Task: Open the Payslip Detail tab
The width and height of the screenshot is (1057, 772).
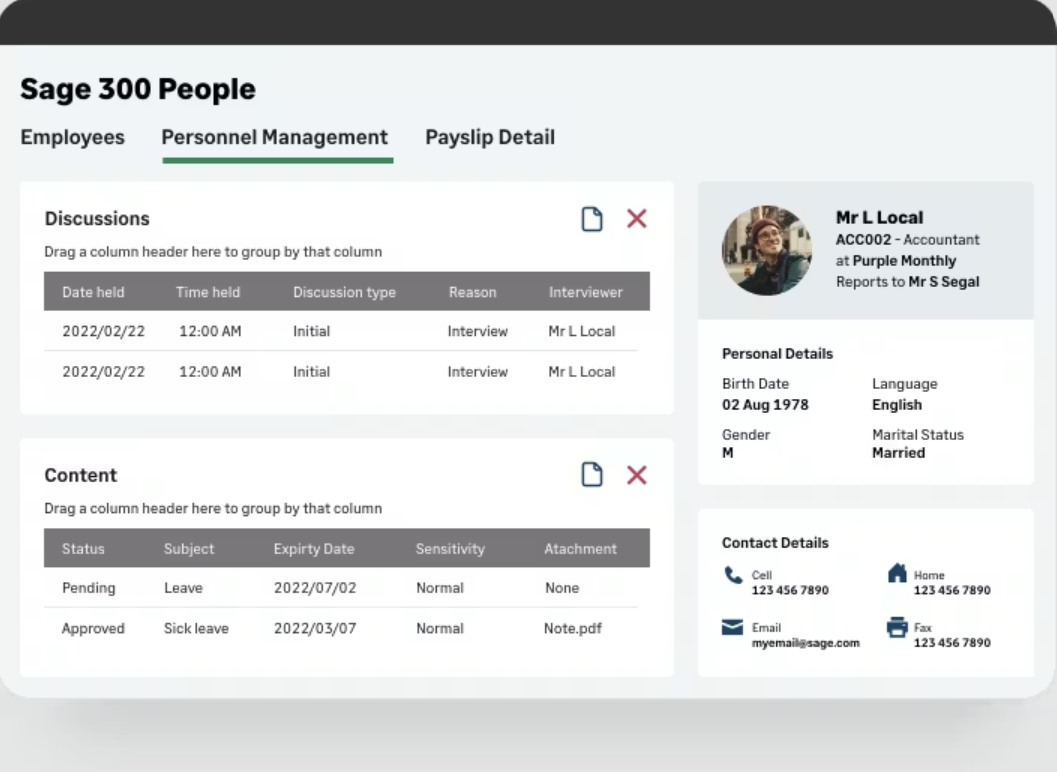Action: coord(490,138)
